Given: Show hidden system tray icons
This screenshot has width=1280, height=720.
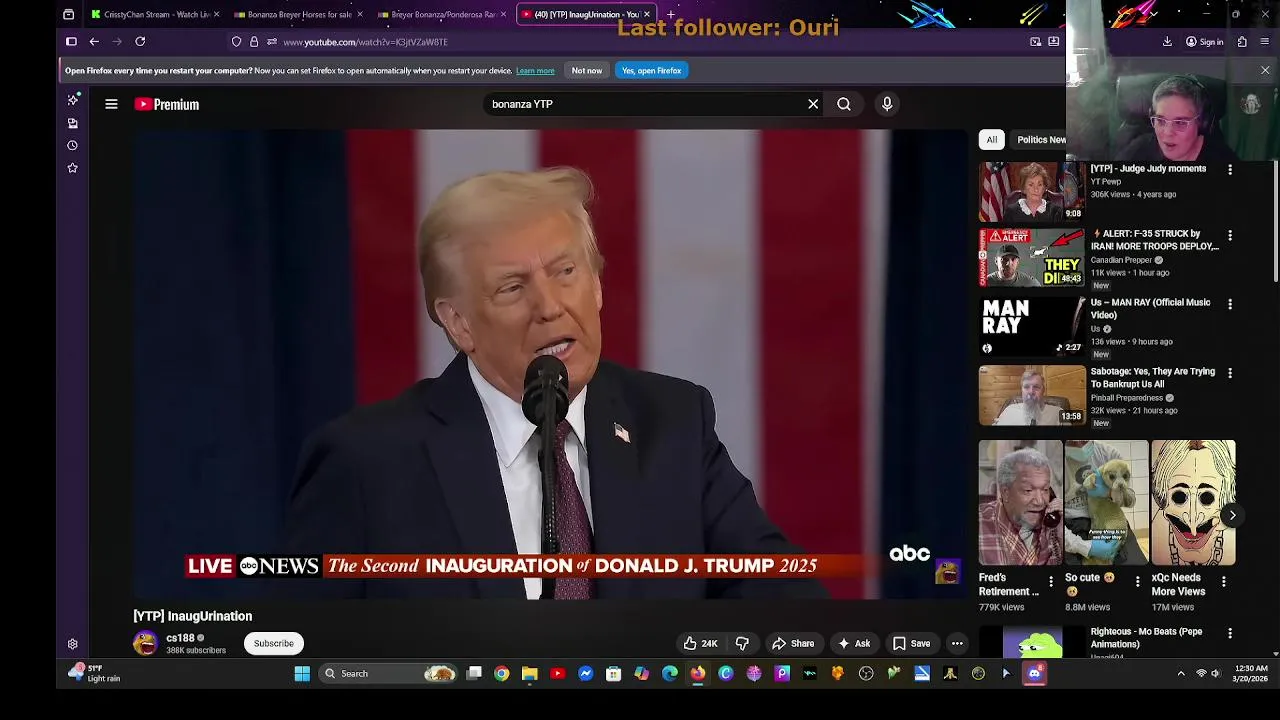Looking at the screenshot, I should pyautogui.click(x=1181, y=674).
